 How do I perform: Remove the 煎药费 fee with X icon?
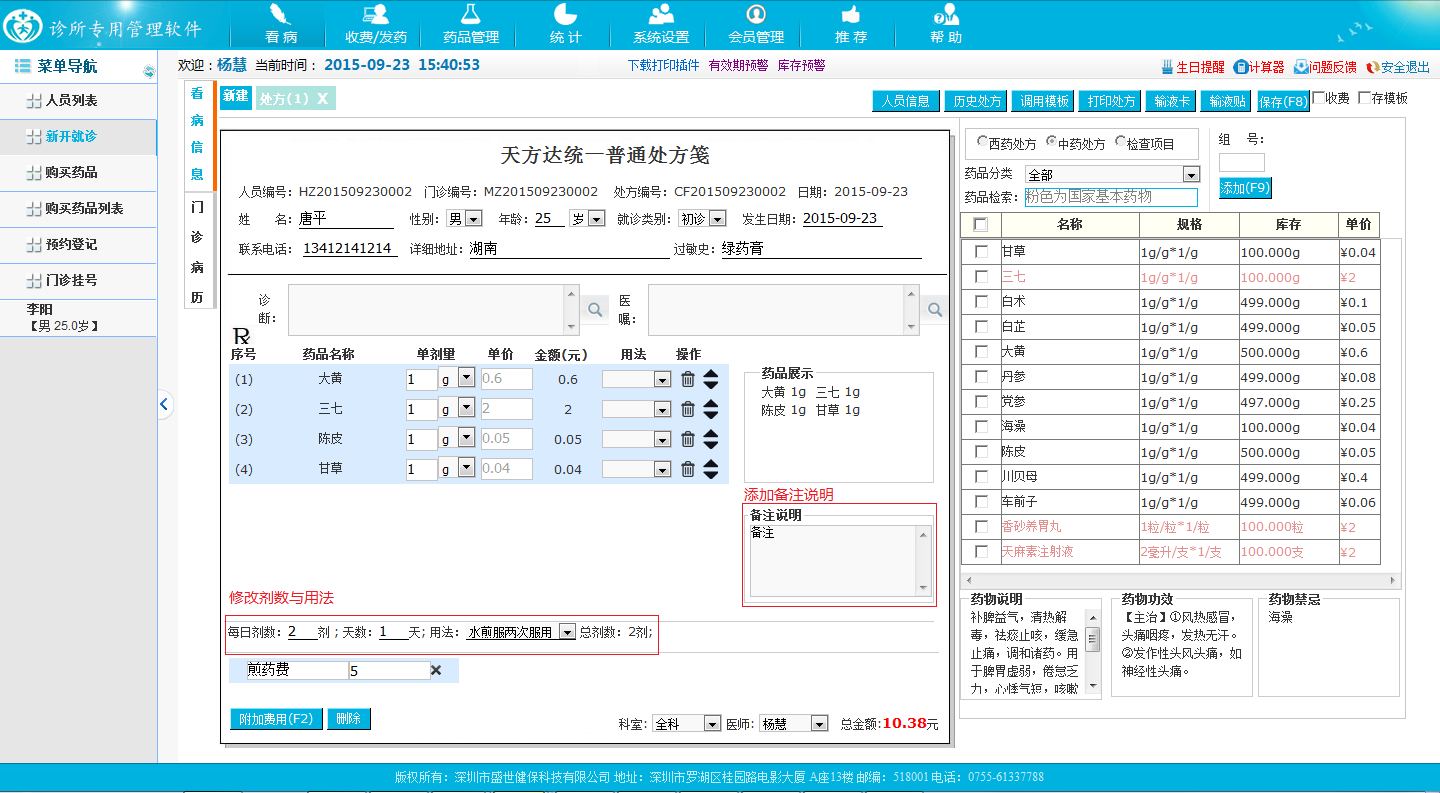[436, 670]
